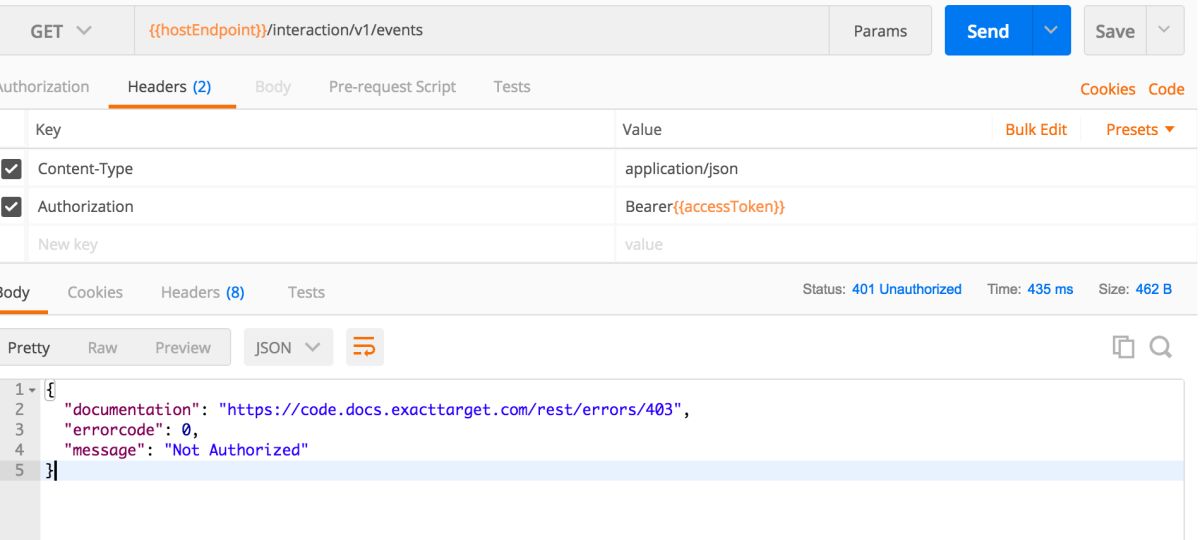Uncheck the Content-Type header checkbox
The width and height of the screenshot is (1200, 540).
pos(14,169)
